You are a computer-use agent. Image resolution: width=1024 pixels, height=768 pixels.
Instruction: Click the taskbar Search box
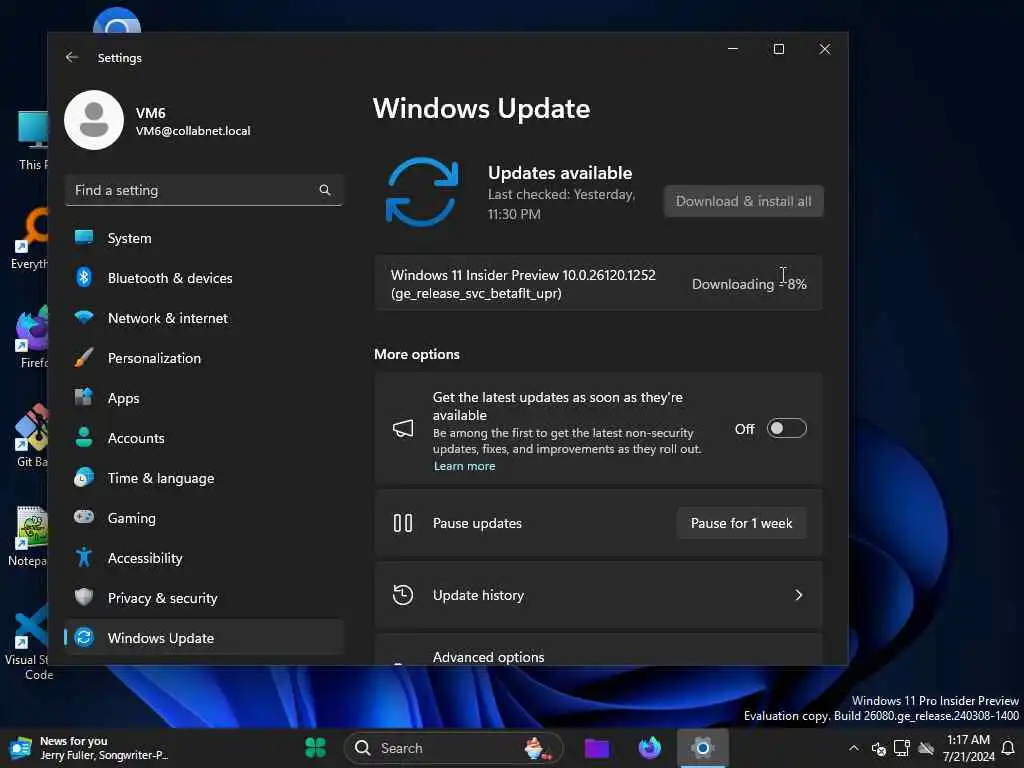(x=453, y=748)
